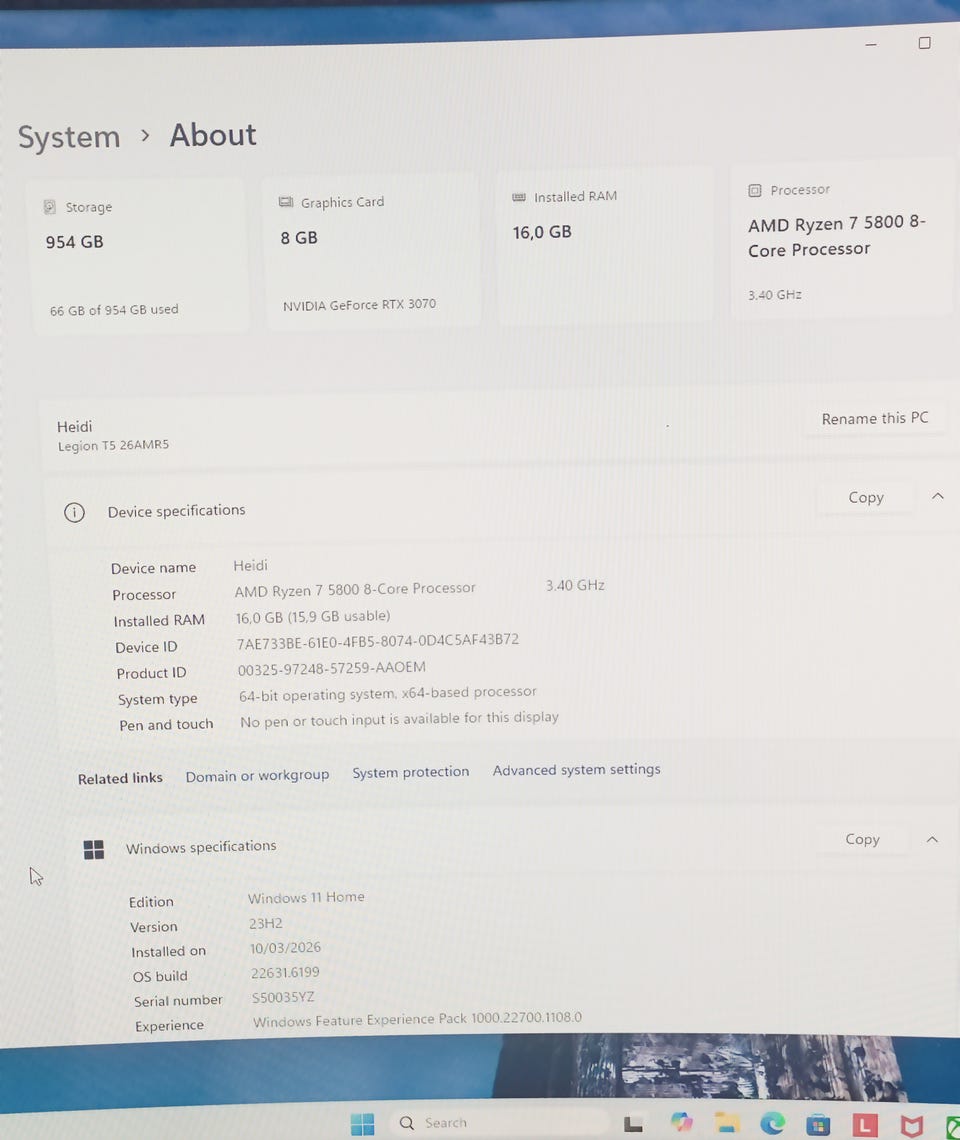Click the Windows specifications logo icon

pos(94,849)
